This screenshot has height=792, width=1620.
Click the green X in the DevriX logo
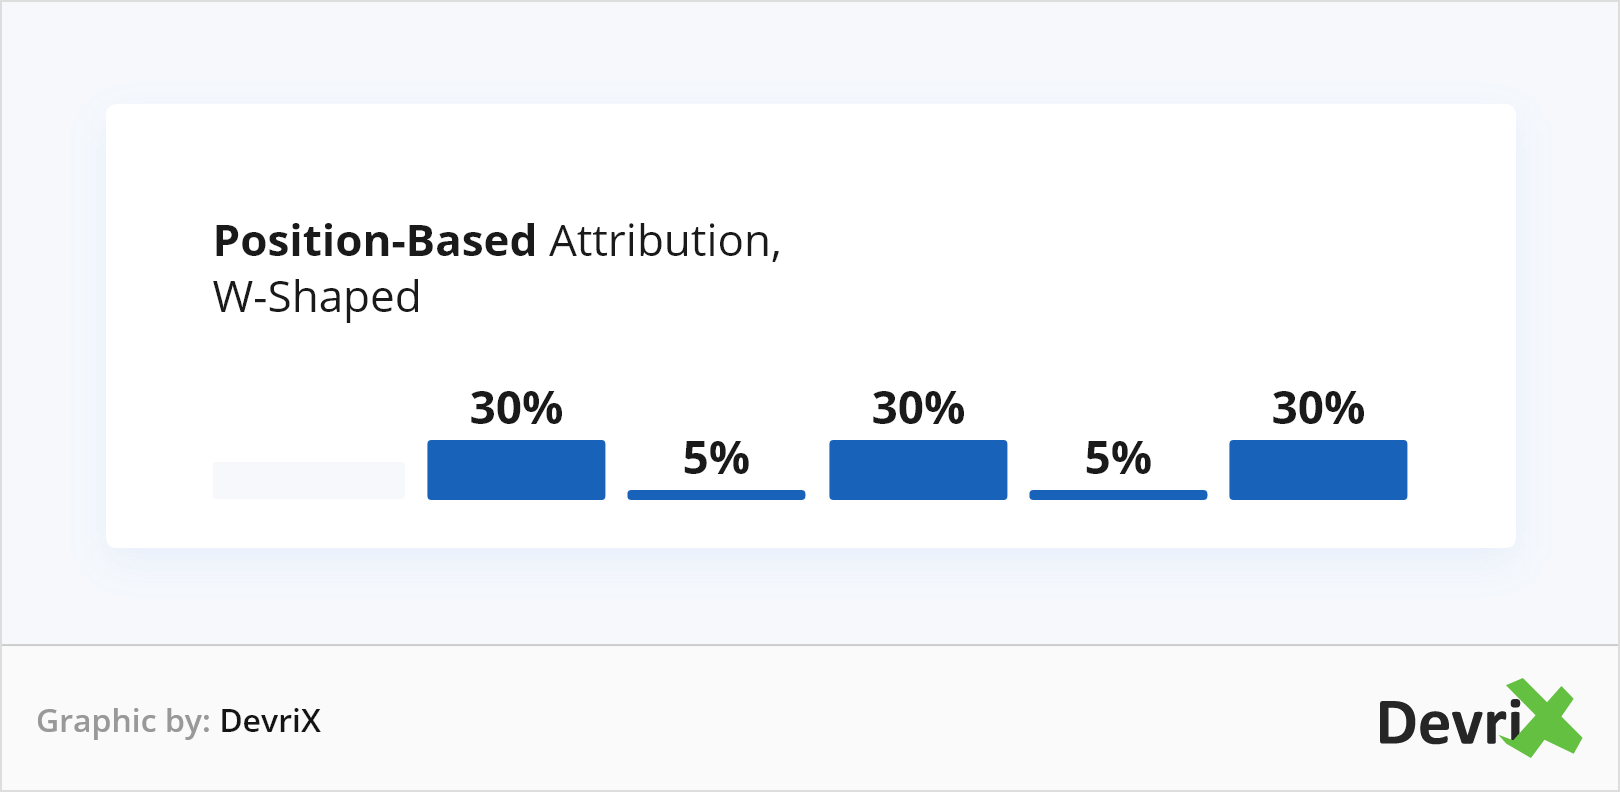click(x=1546, y=718)
